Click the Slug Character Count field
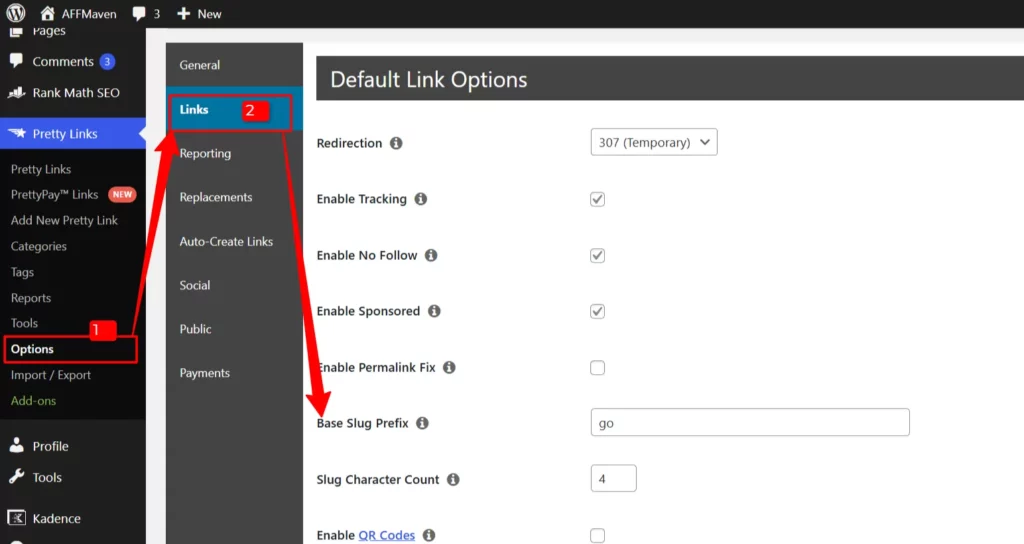 613,479
